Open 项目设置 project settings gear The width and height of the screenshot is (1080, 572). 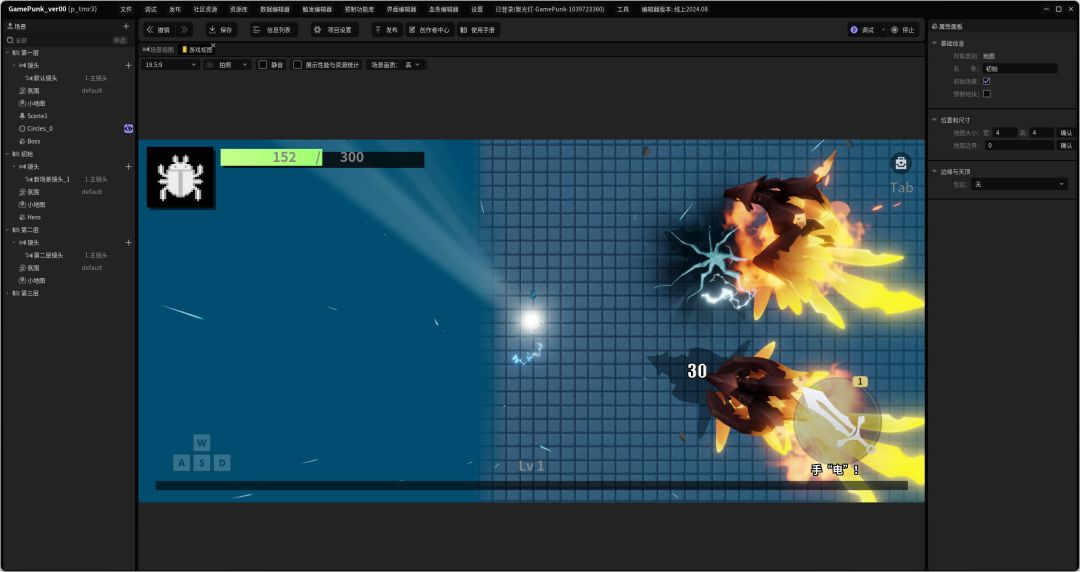click(333, 30)
